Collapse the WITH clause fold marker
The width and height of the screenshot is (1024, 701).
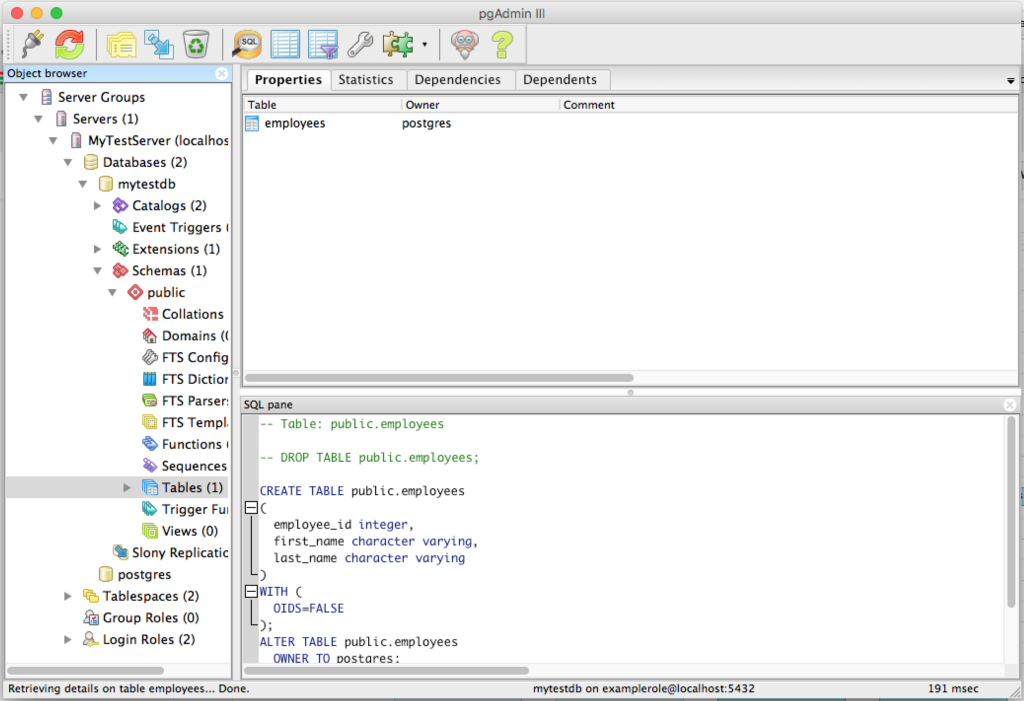(x=251, y=591)
